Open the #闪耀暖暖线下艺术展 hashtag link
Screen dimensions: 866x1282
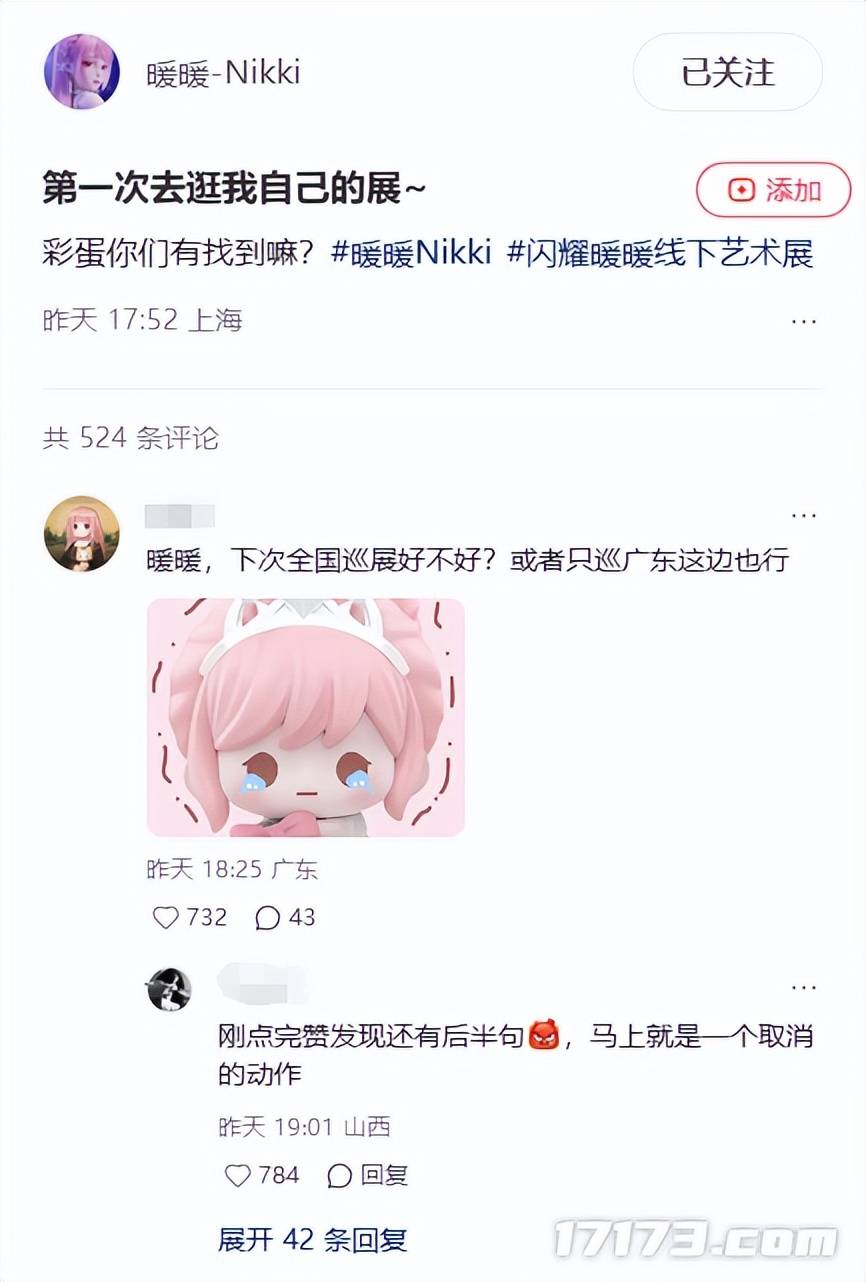[660, 253]
